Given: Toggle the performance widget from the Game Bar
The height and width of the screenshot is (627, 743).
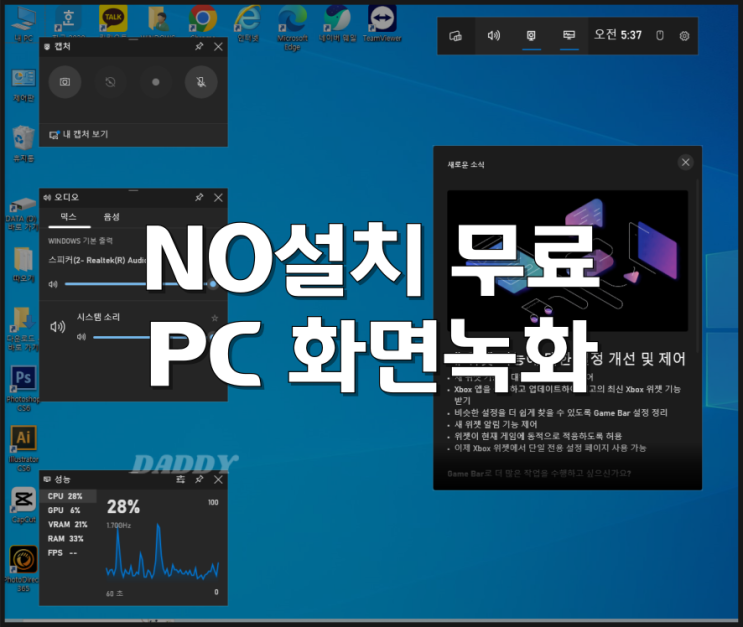Looking at the screenshot, I should click(x=569, y=36).
